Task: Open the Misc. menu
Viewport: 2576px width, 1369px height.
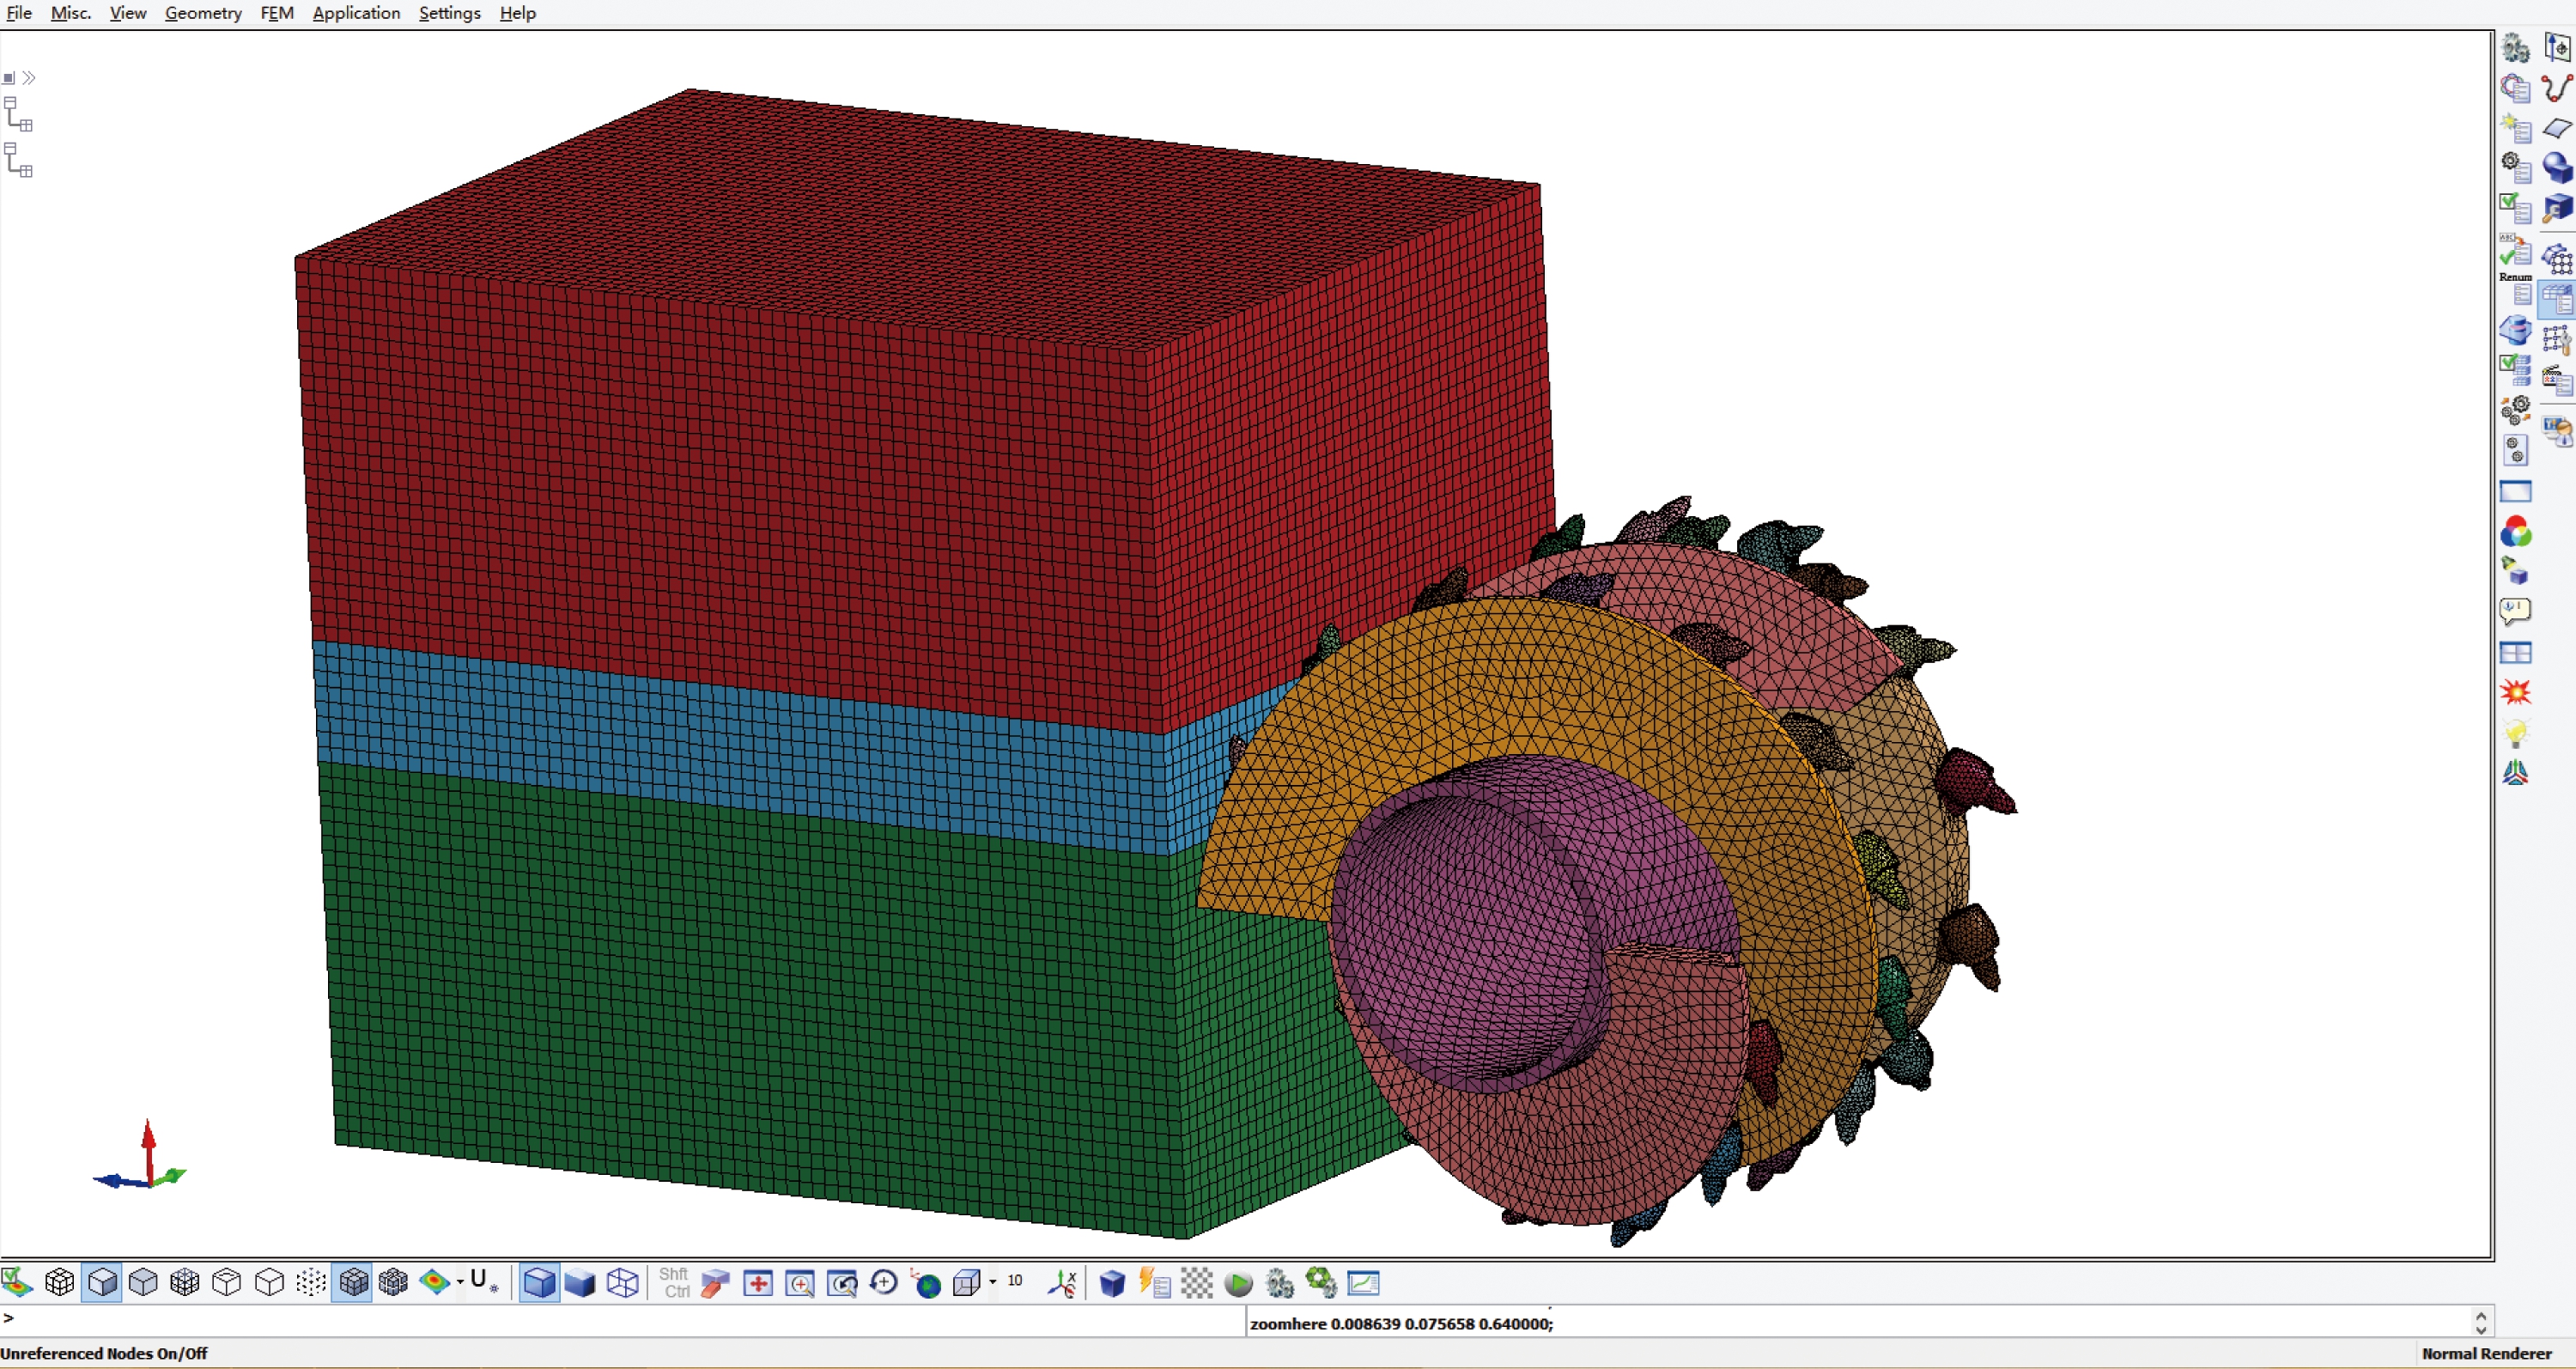Action: click(x=70, y=13)
